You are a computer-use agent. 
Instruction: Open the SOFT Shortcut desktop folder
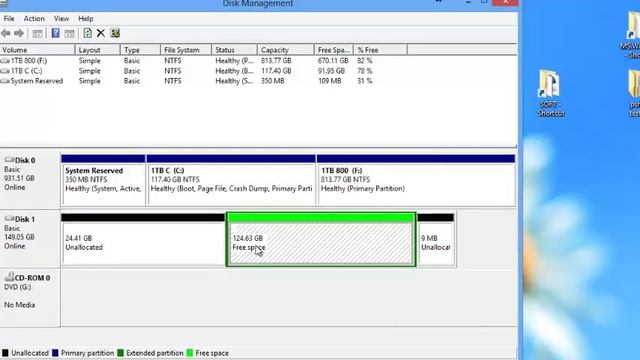coord(550,93)
